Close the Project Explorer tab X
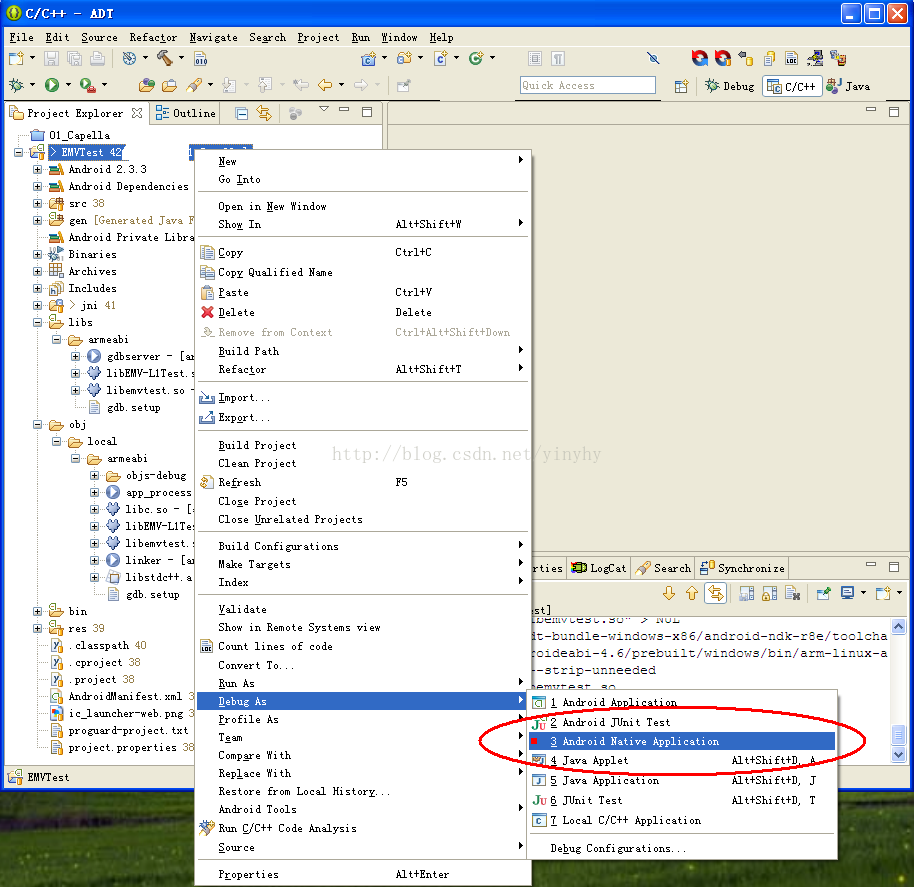The image size is (914, 887). (x=137, y=112)
